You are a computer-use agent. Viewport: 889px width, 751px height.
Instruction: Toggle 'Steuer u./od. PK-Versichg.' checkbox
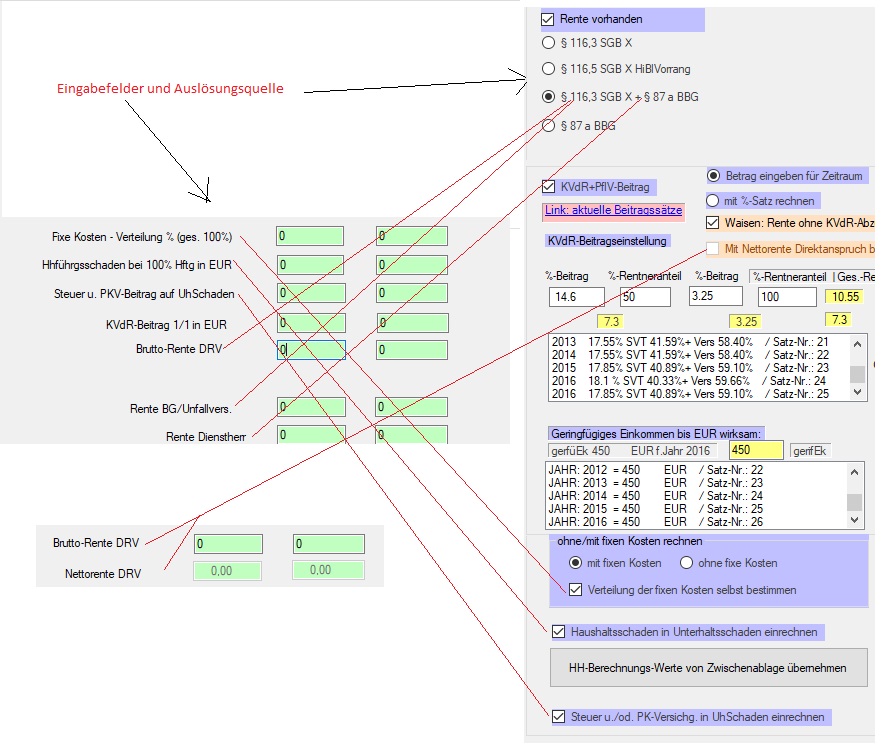pyautogui.click(x=558, y=716)
